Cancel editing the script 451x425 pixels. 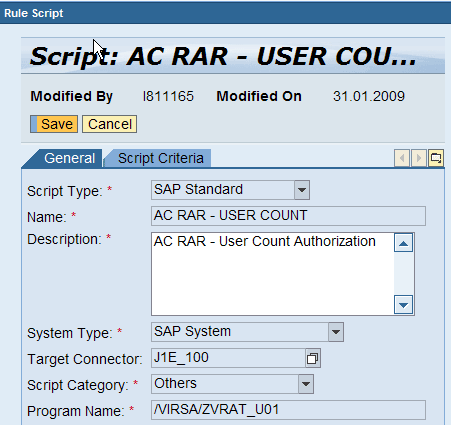[110, 124]
